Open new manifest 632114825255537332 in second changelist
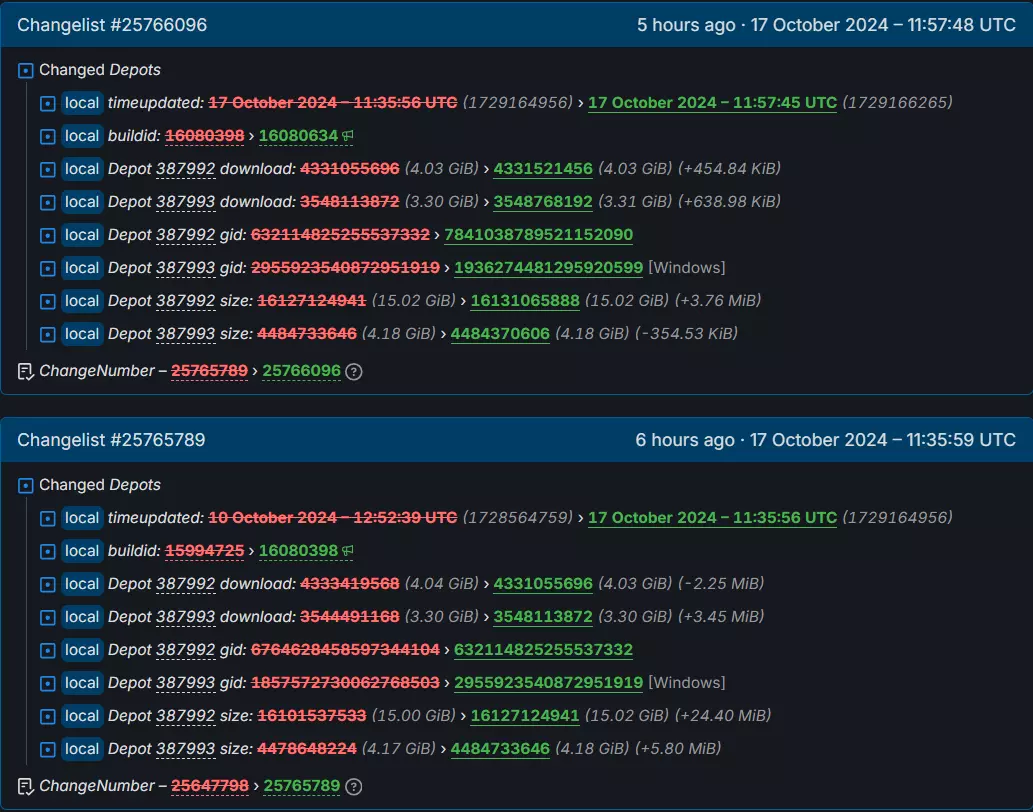The image size is (1033, 812). tap(544, 649)
